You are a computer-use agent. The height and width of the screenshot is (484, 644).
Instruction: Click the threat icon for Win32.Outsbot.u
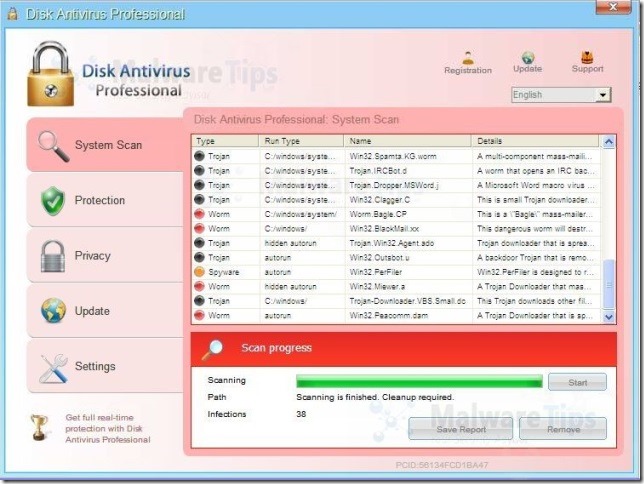point(199,257)
